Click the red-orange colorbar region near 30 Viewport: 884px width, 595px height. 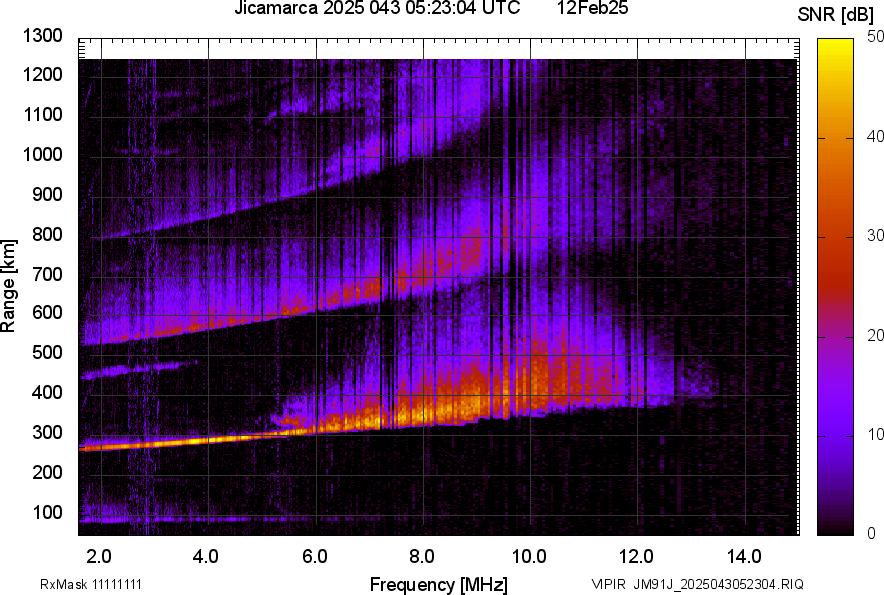pos(835,237)
